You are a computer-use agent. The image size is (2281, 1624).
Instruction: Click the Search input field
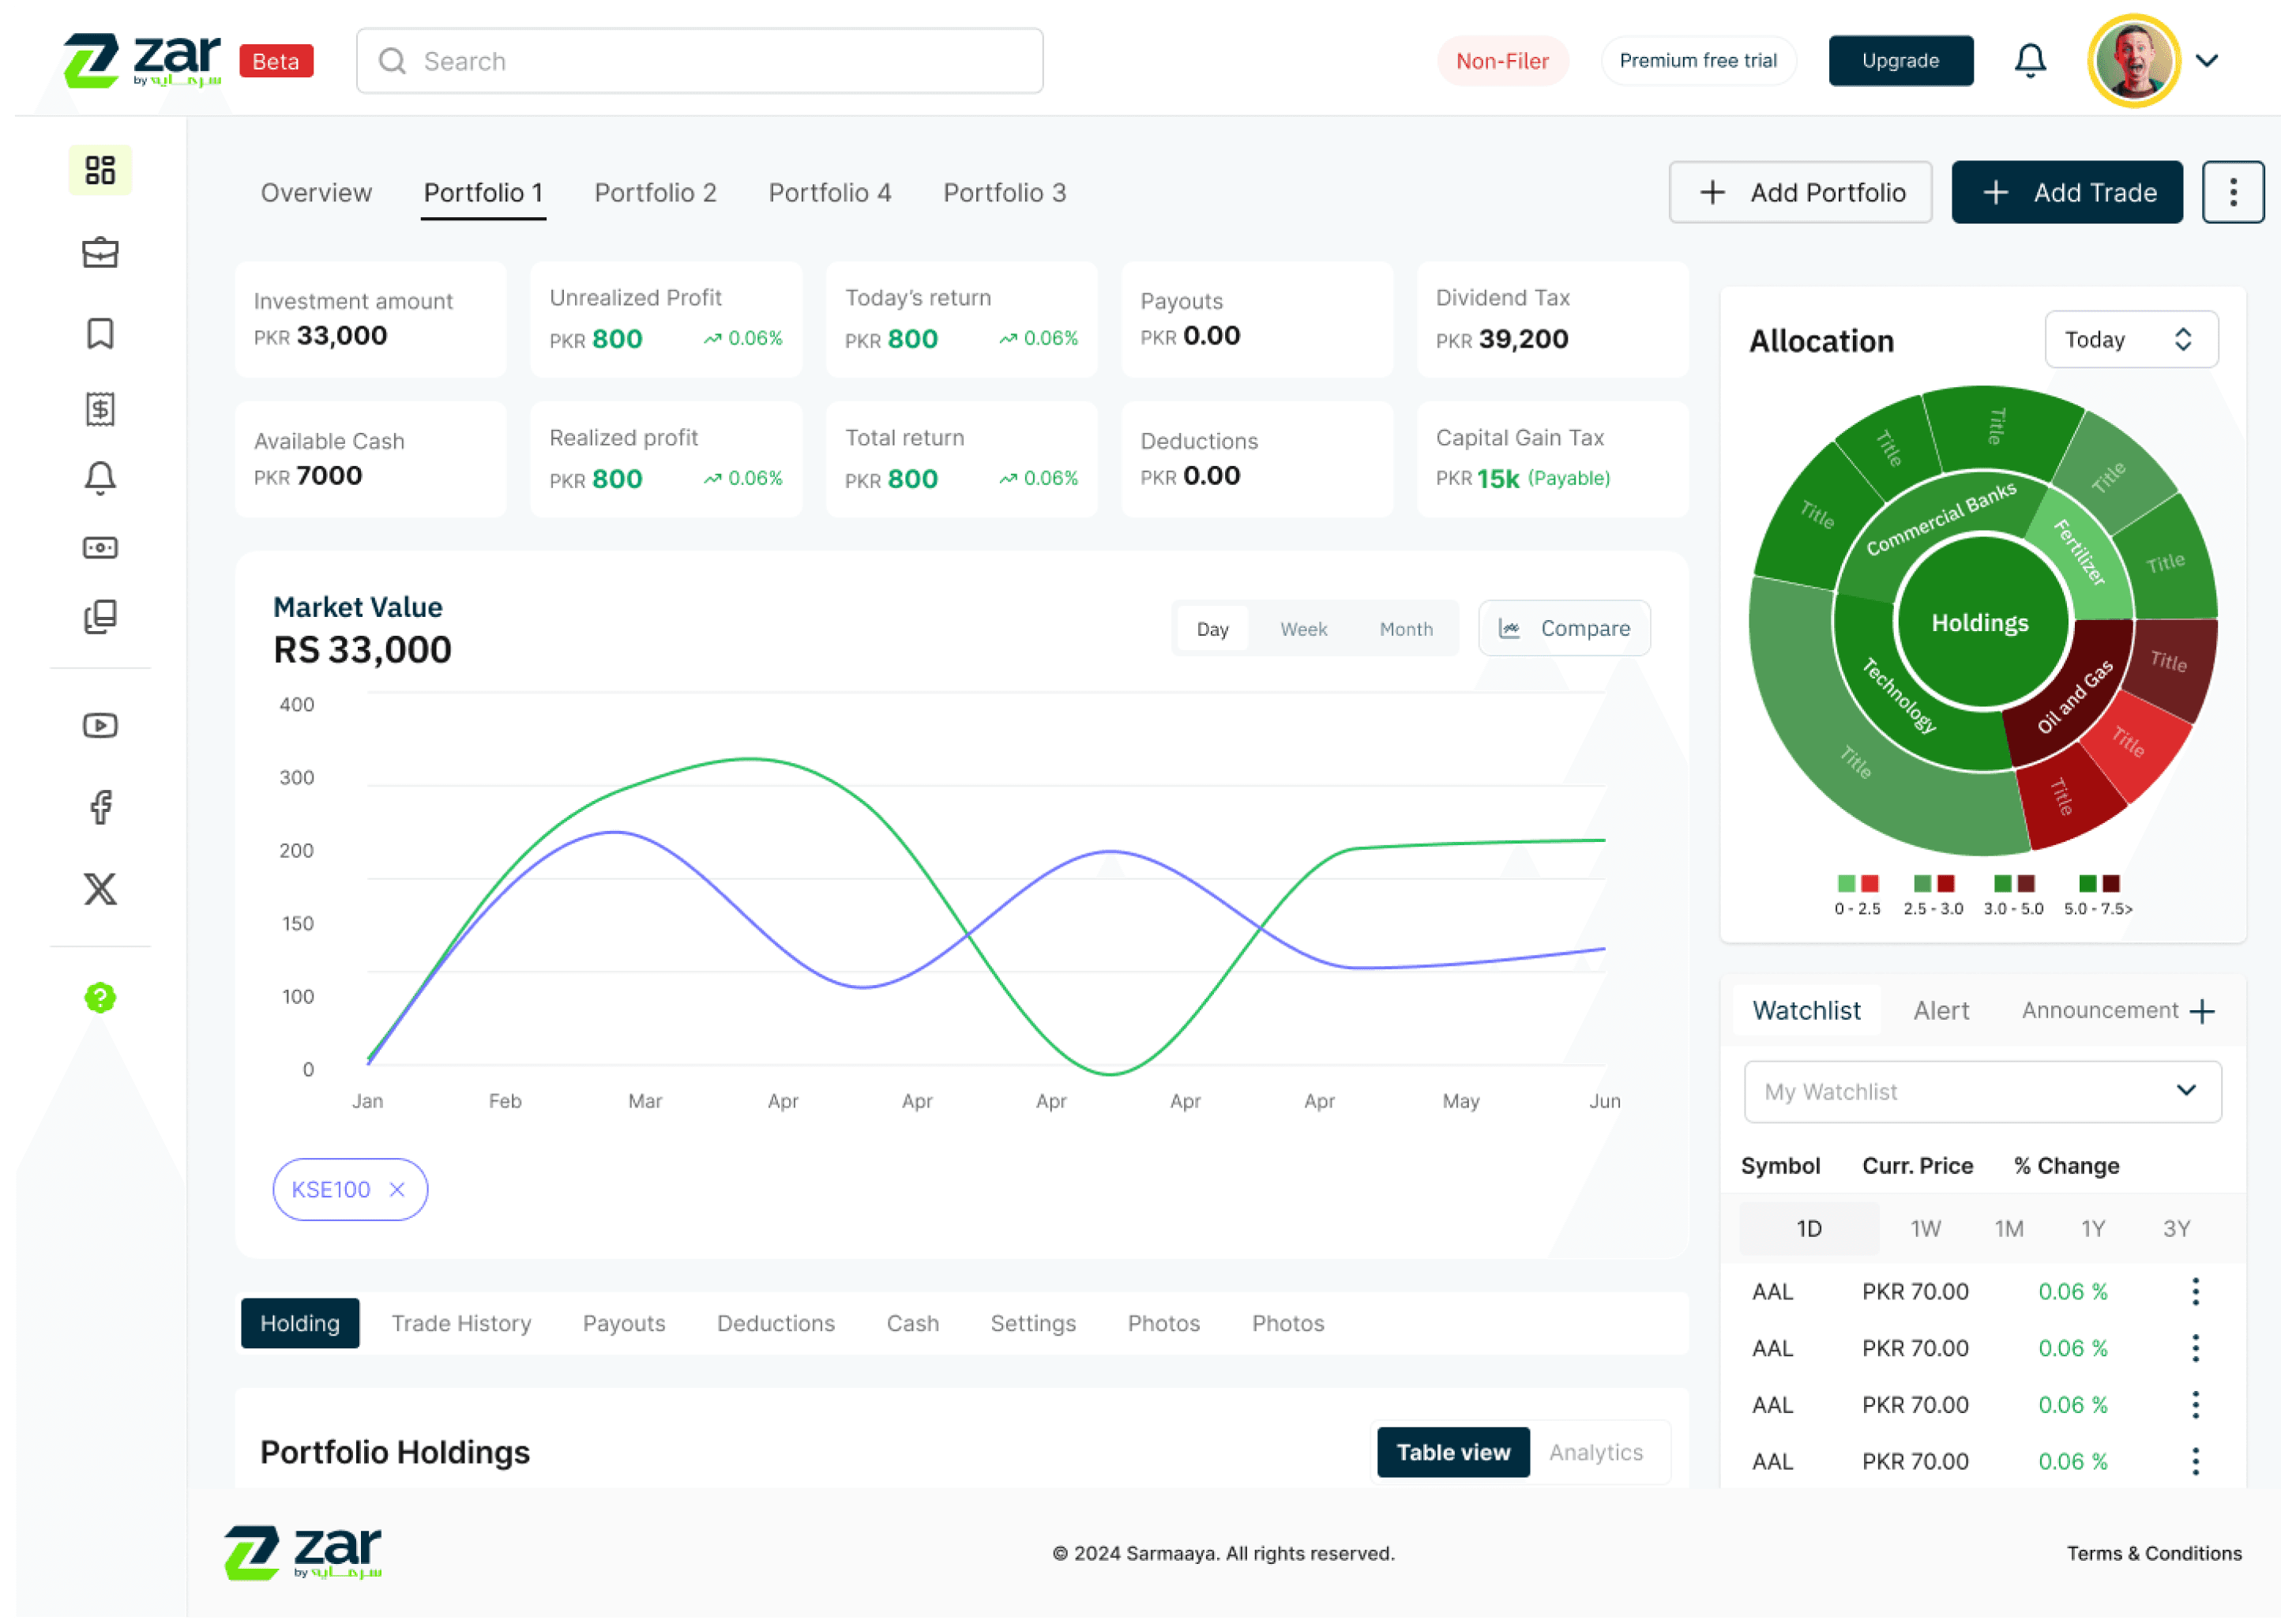(700, 61)
